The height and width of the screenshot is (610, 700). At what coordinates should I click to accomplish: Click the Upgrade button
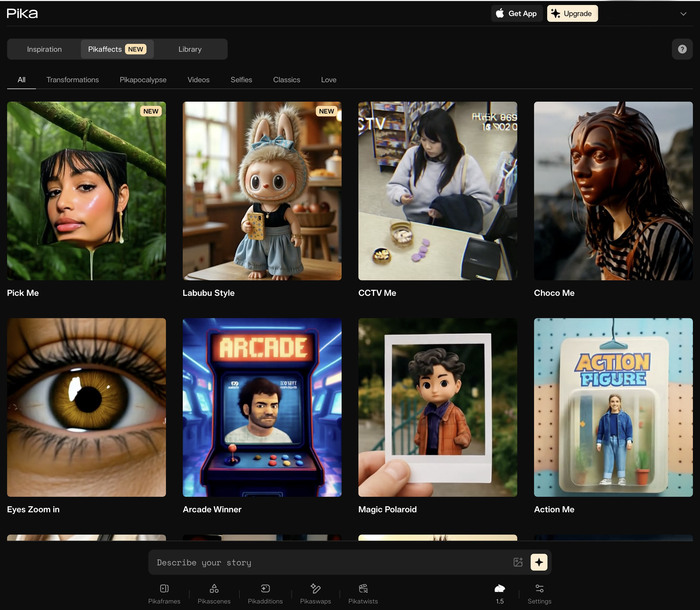(x=572, y=14)
